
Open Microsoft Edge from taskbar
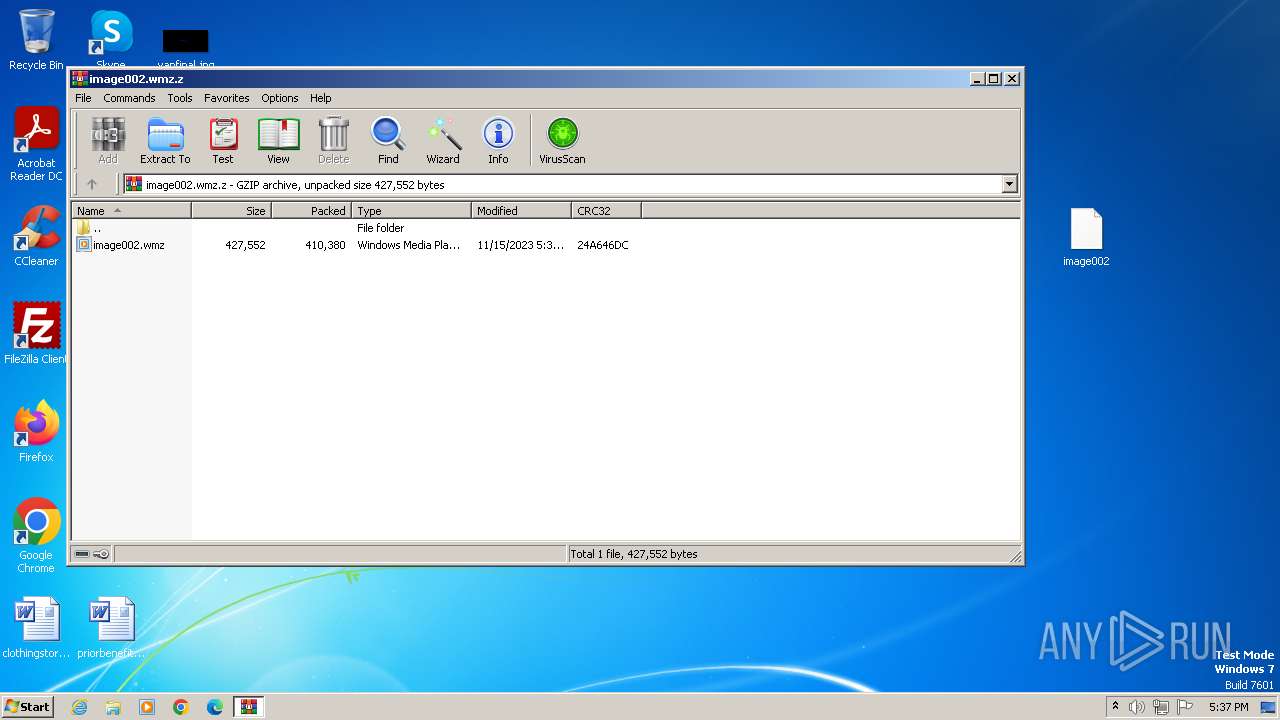pyautogui.click(x=215, y=707)
